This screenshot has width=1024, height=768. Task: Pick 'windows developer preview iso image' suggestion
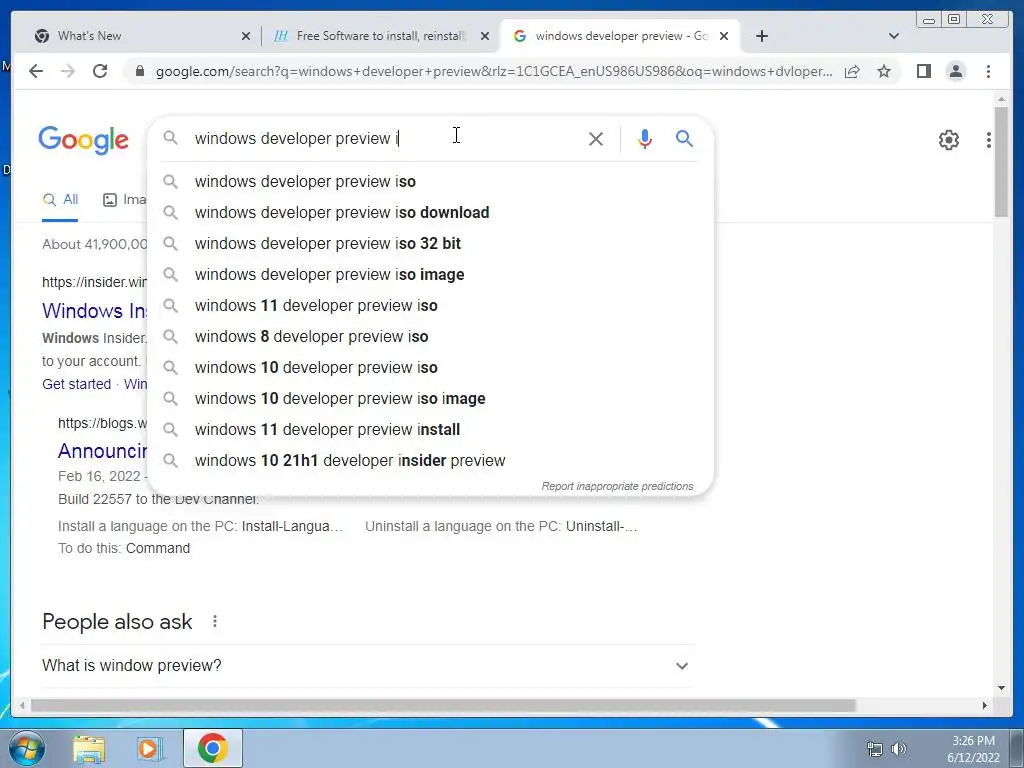click(x=431, y=274)
